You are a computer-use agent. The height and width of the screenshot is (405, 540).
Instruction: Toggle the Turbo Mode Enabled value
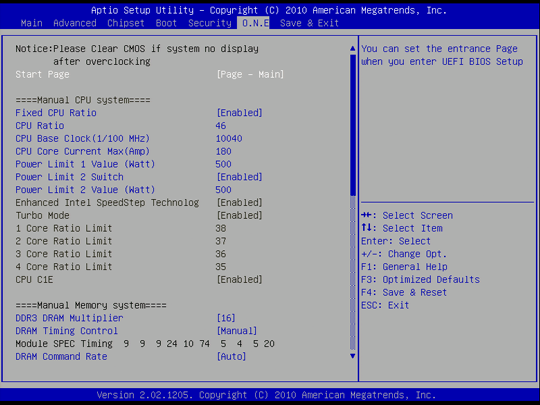239,216
